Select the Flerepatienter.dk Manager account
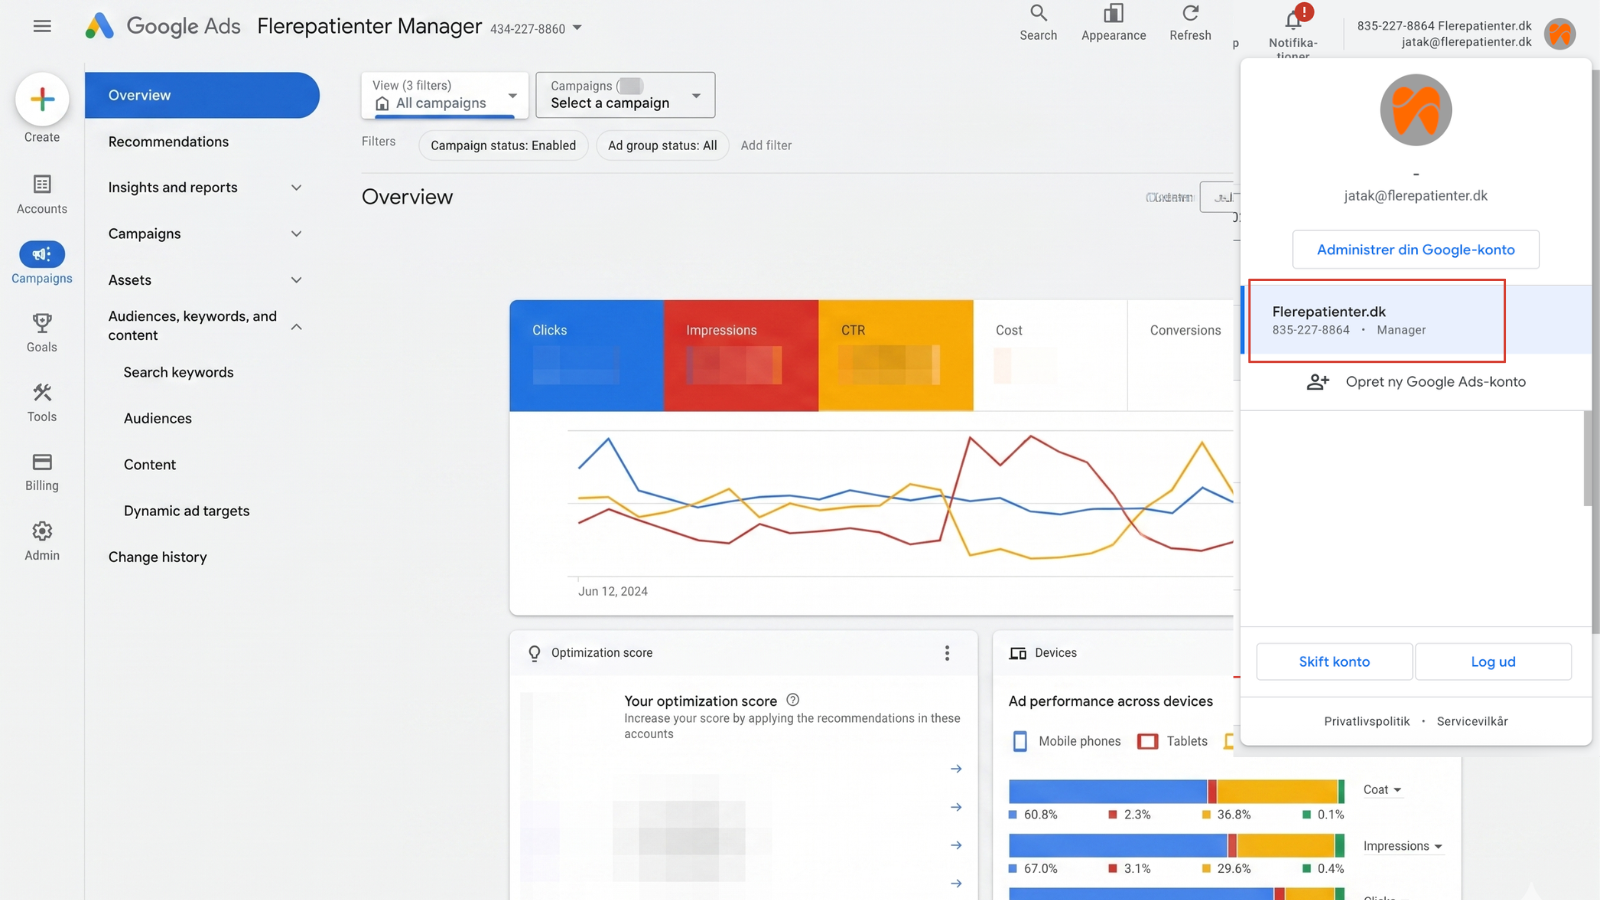 (1416, 320)
